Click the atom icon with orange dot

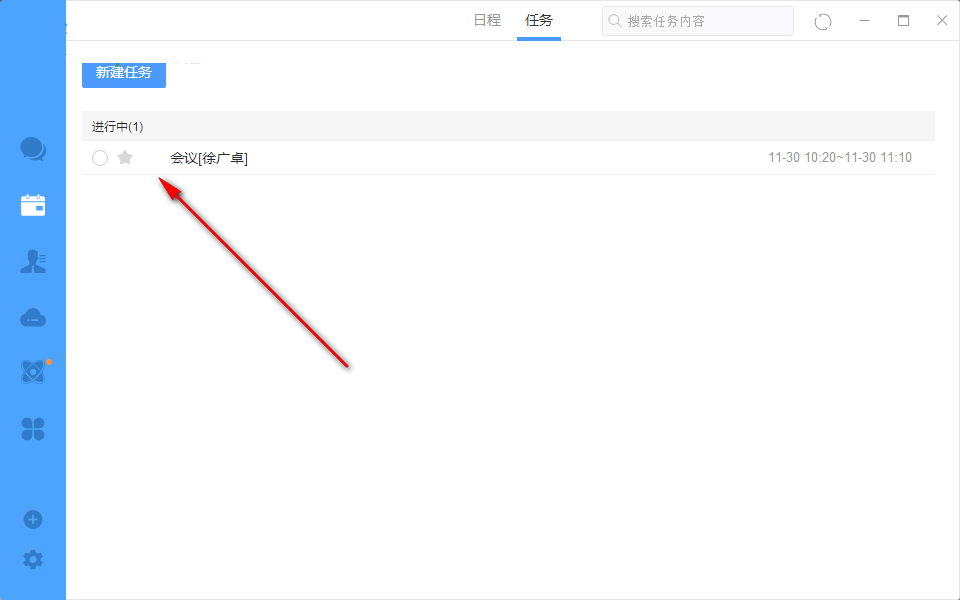click(33, 372)
